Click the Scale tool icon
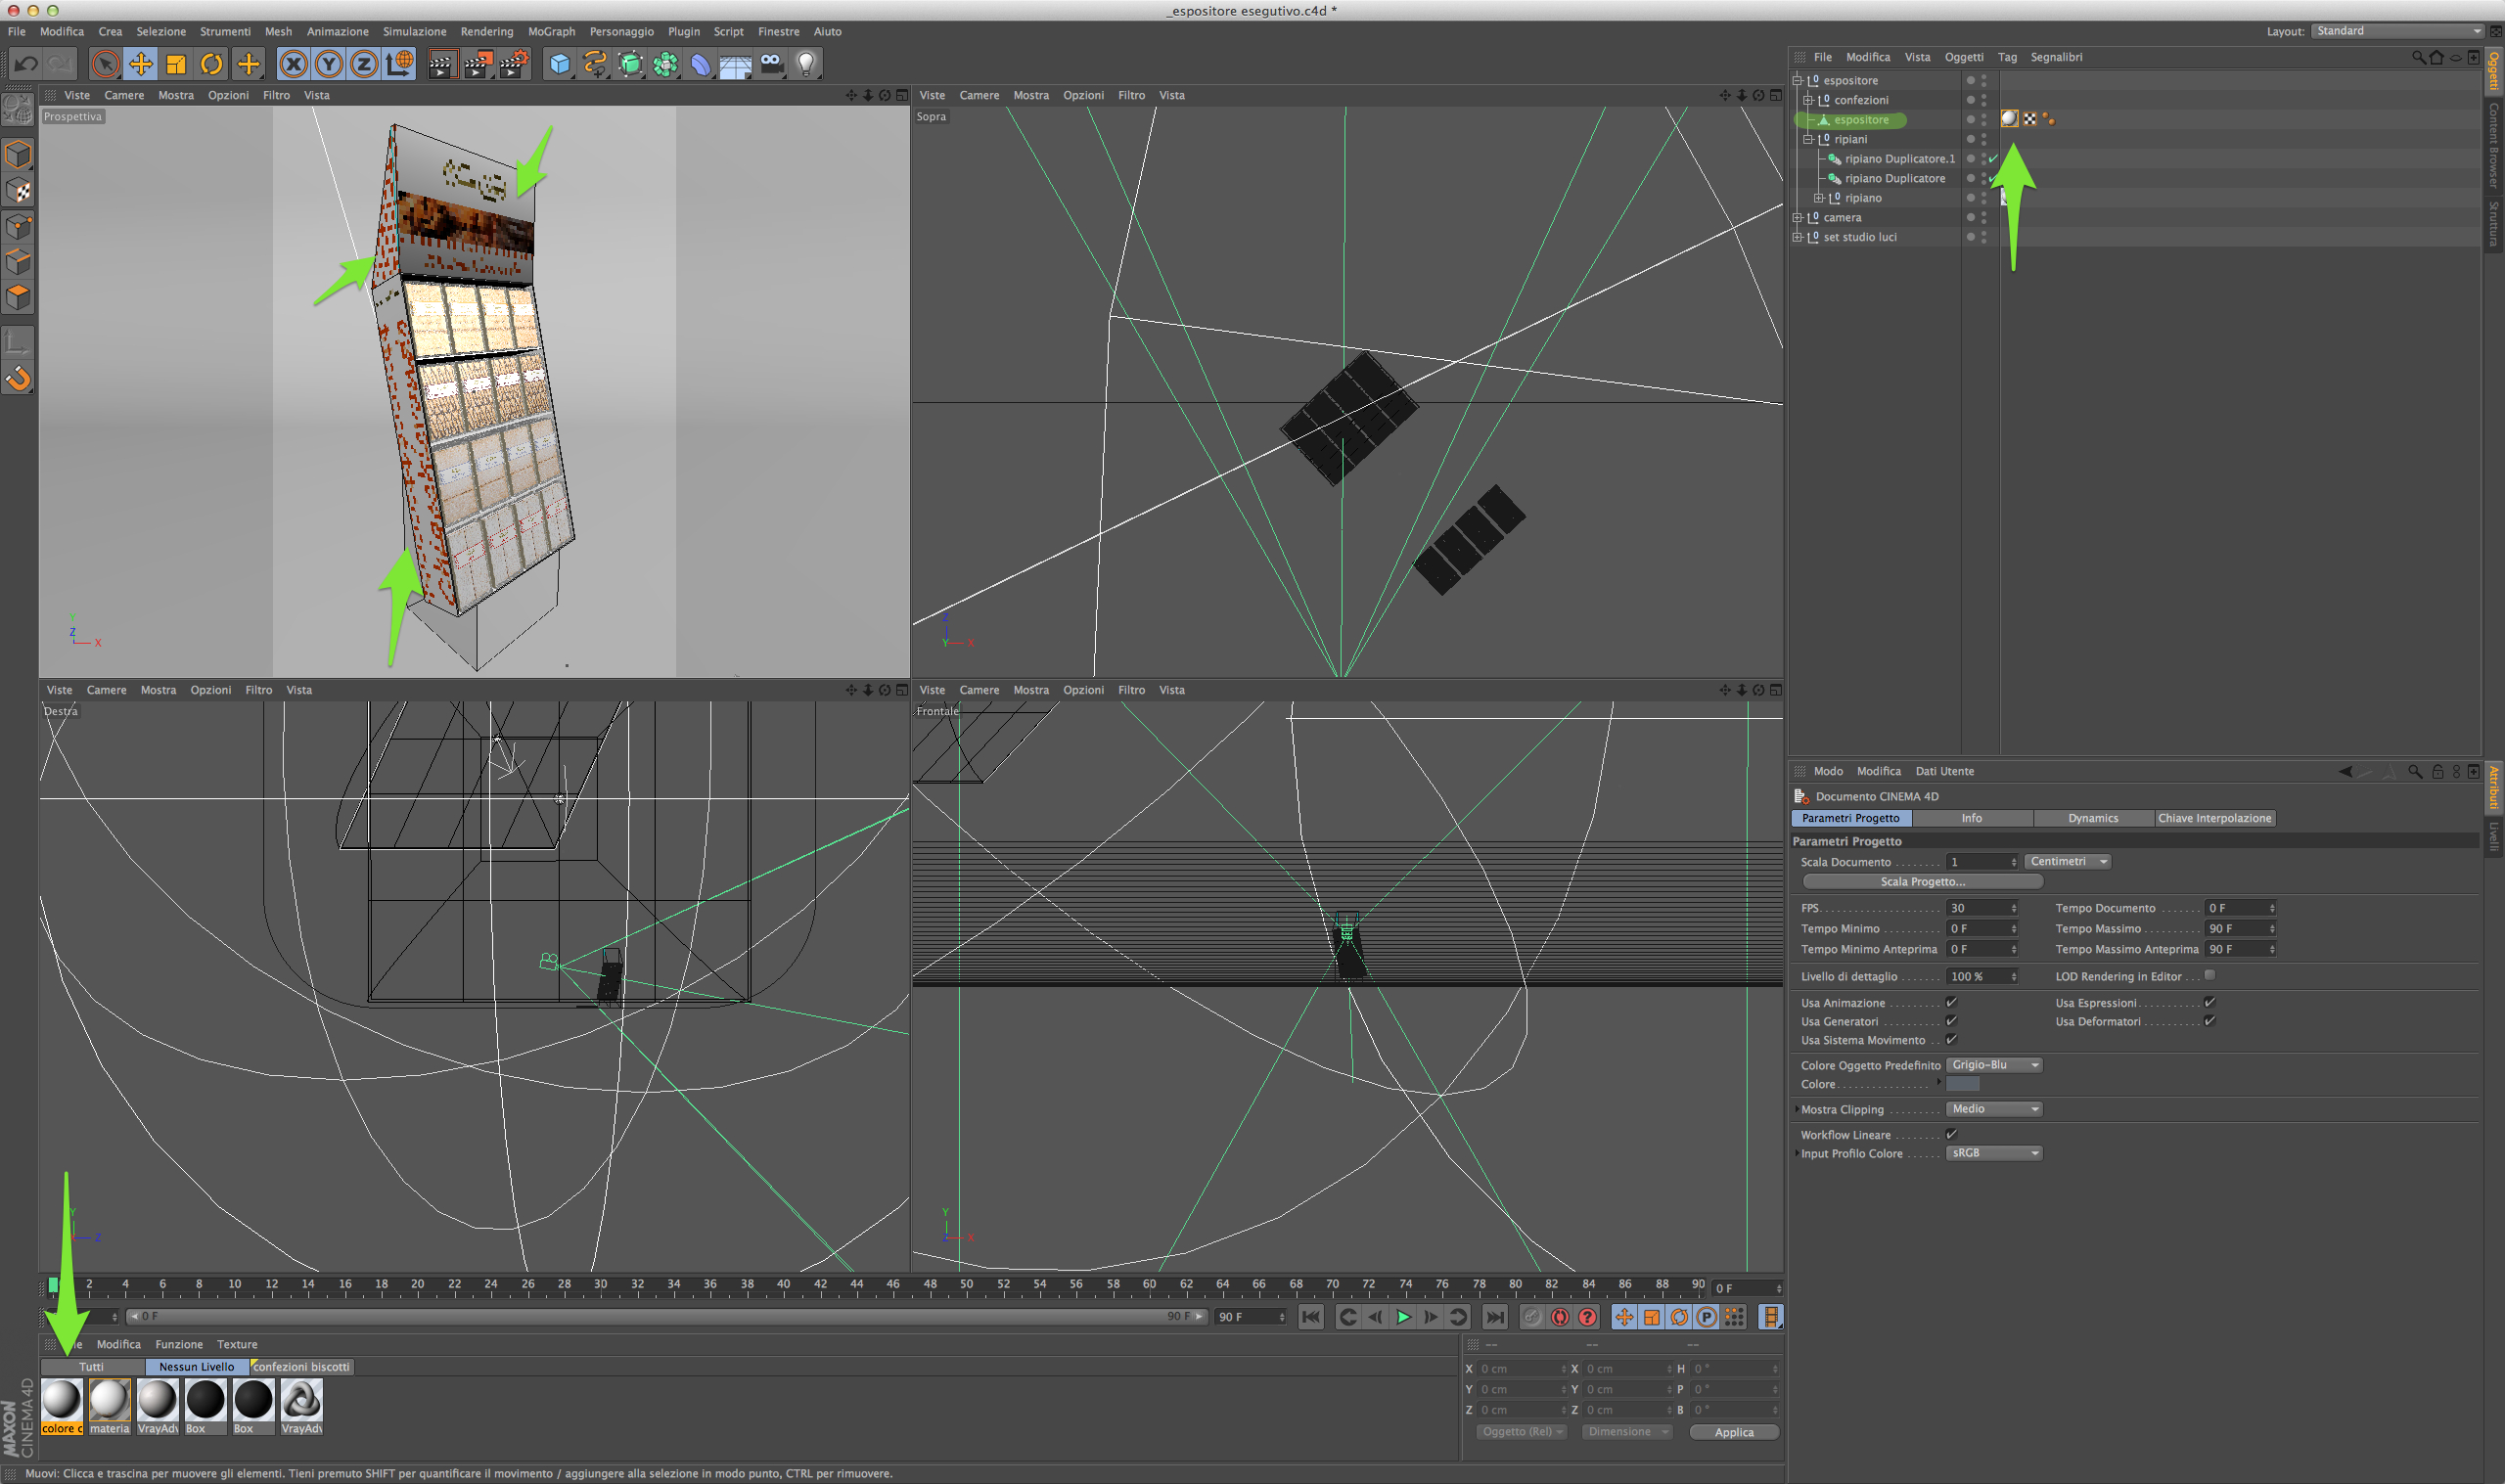 pos(176,64)
